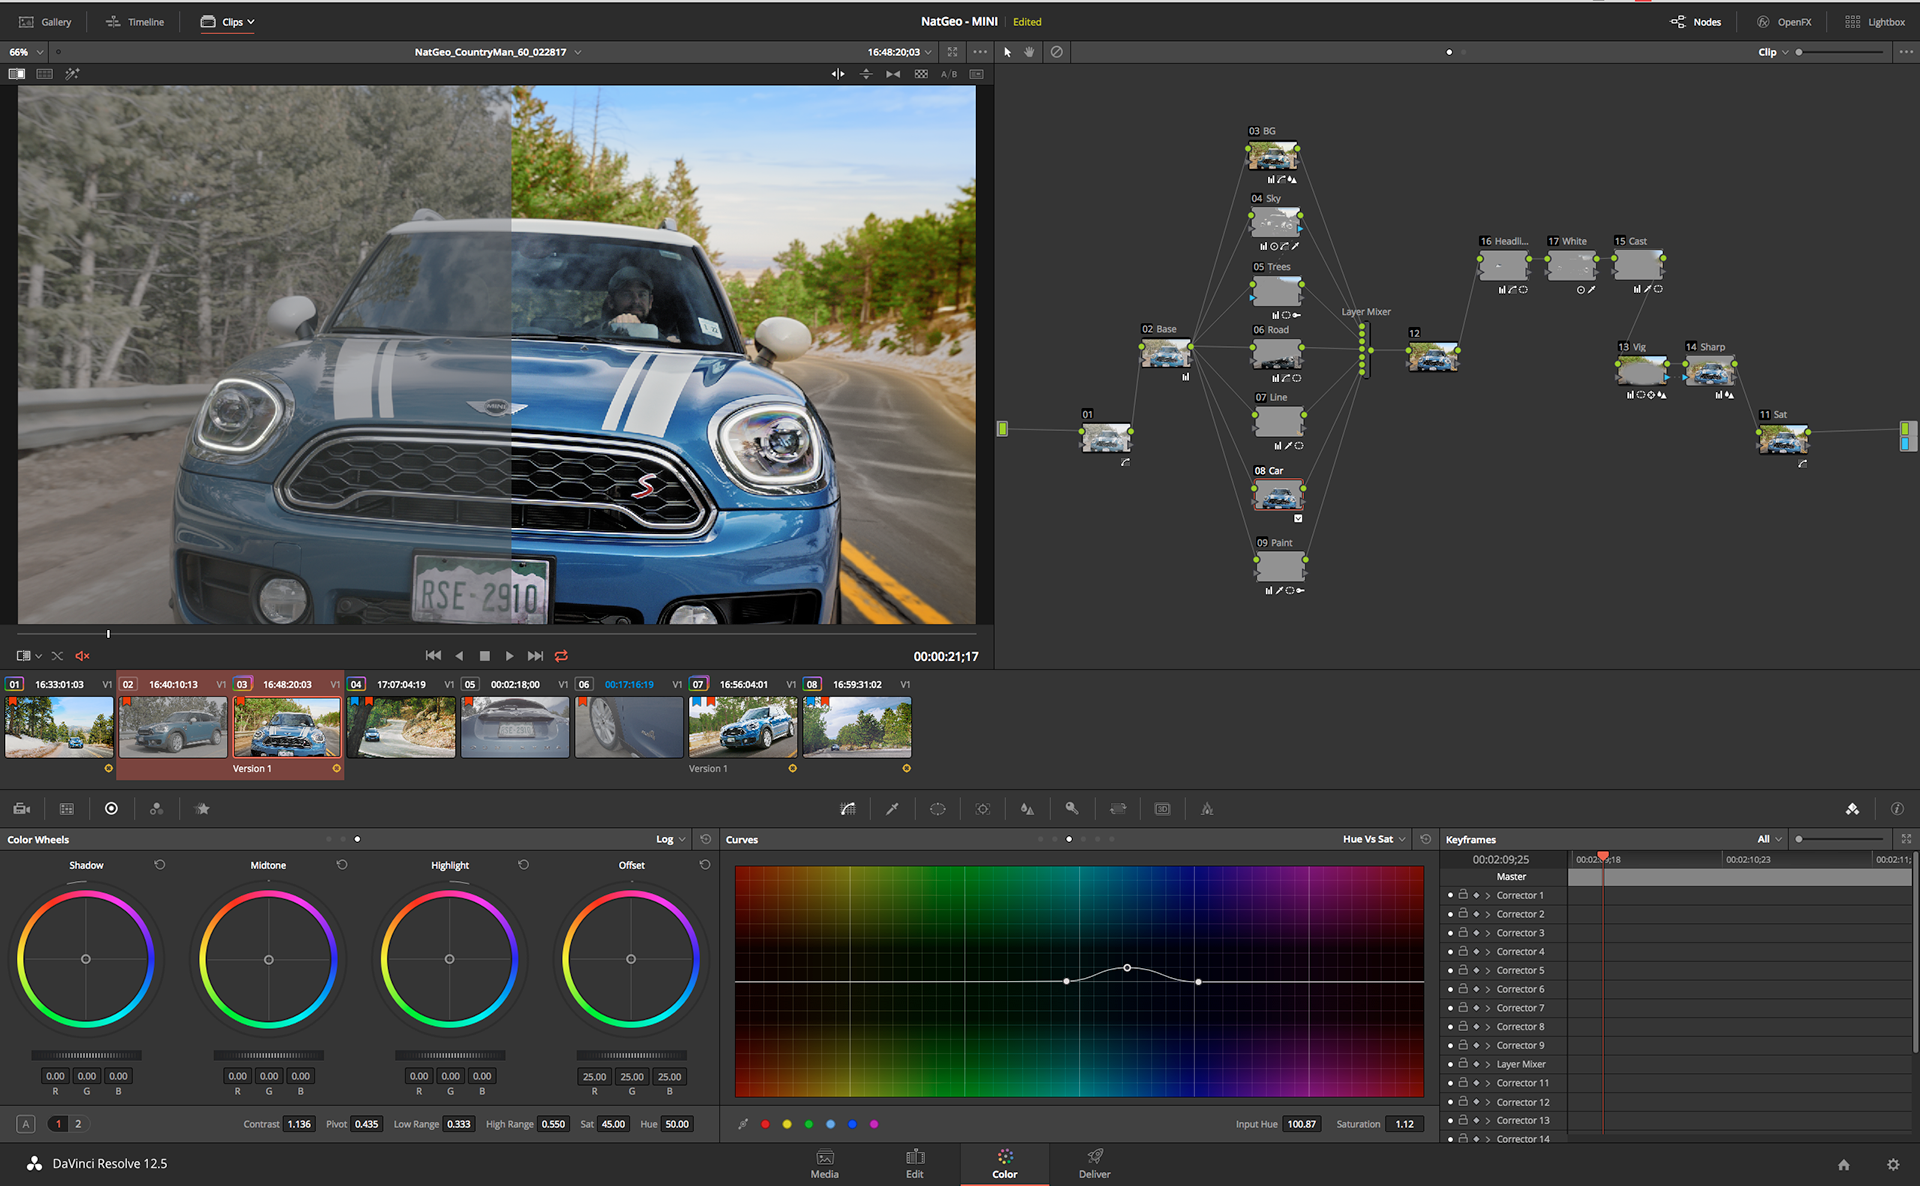Image resolution: width=1920 pixels, height=1186 pixels.
Task: Toggle the lock on Corrector 3
Action: [x=1463, y=933]
